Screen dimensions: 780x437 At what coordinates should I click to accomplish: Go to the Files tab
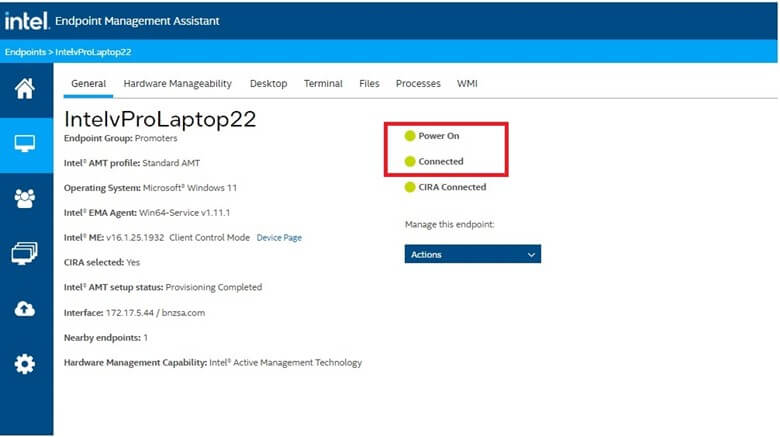coord(369,84)
